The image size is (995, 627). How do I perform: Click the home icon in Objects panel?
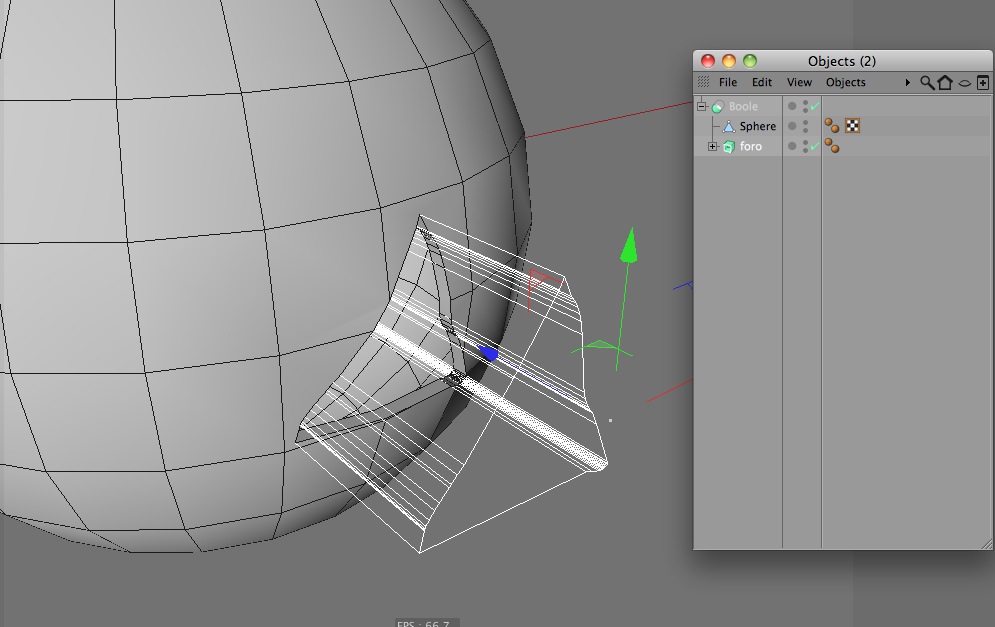pyautogui.click(x=945, y=82)
